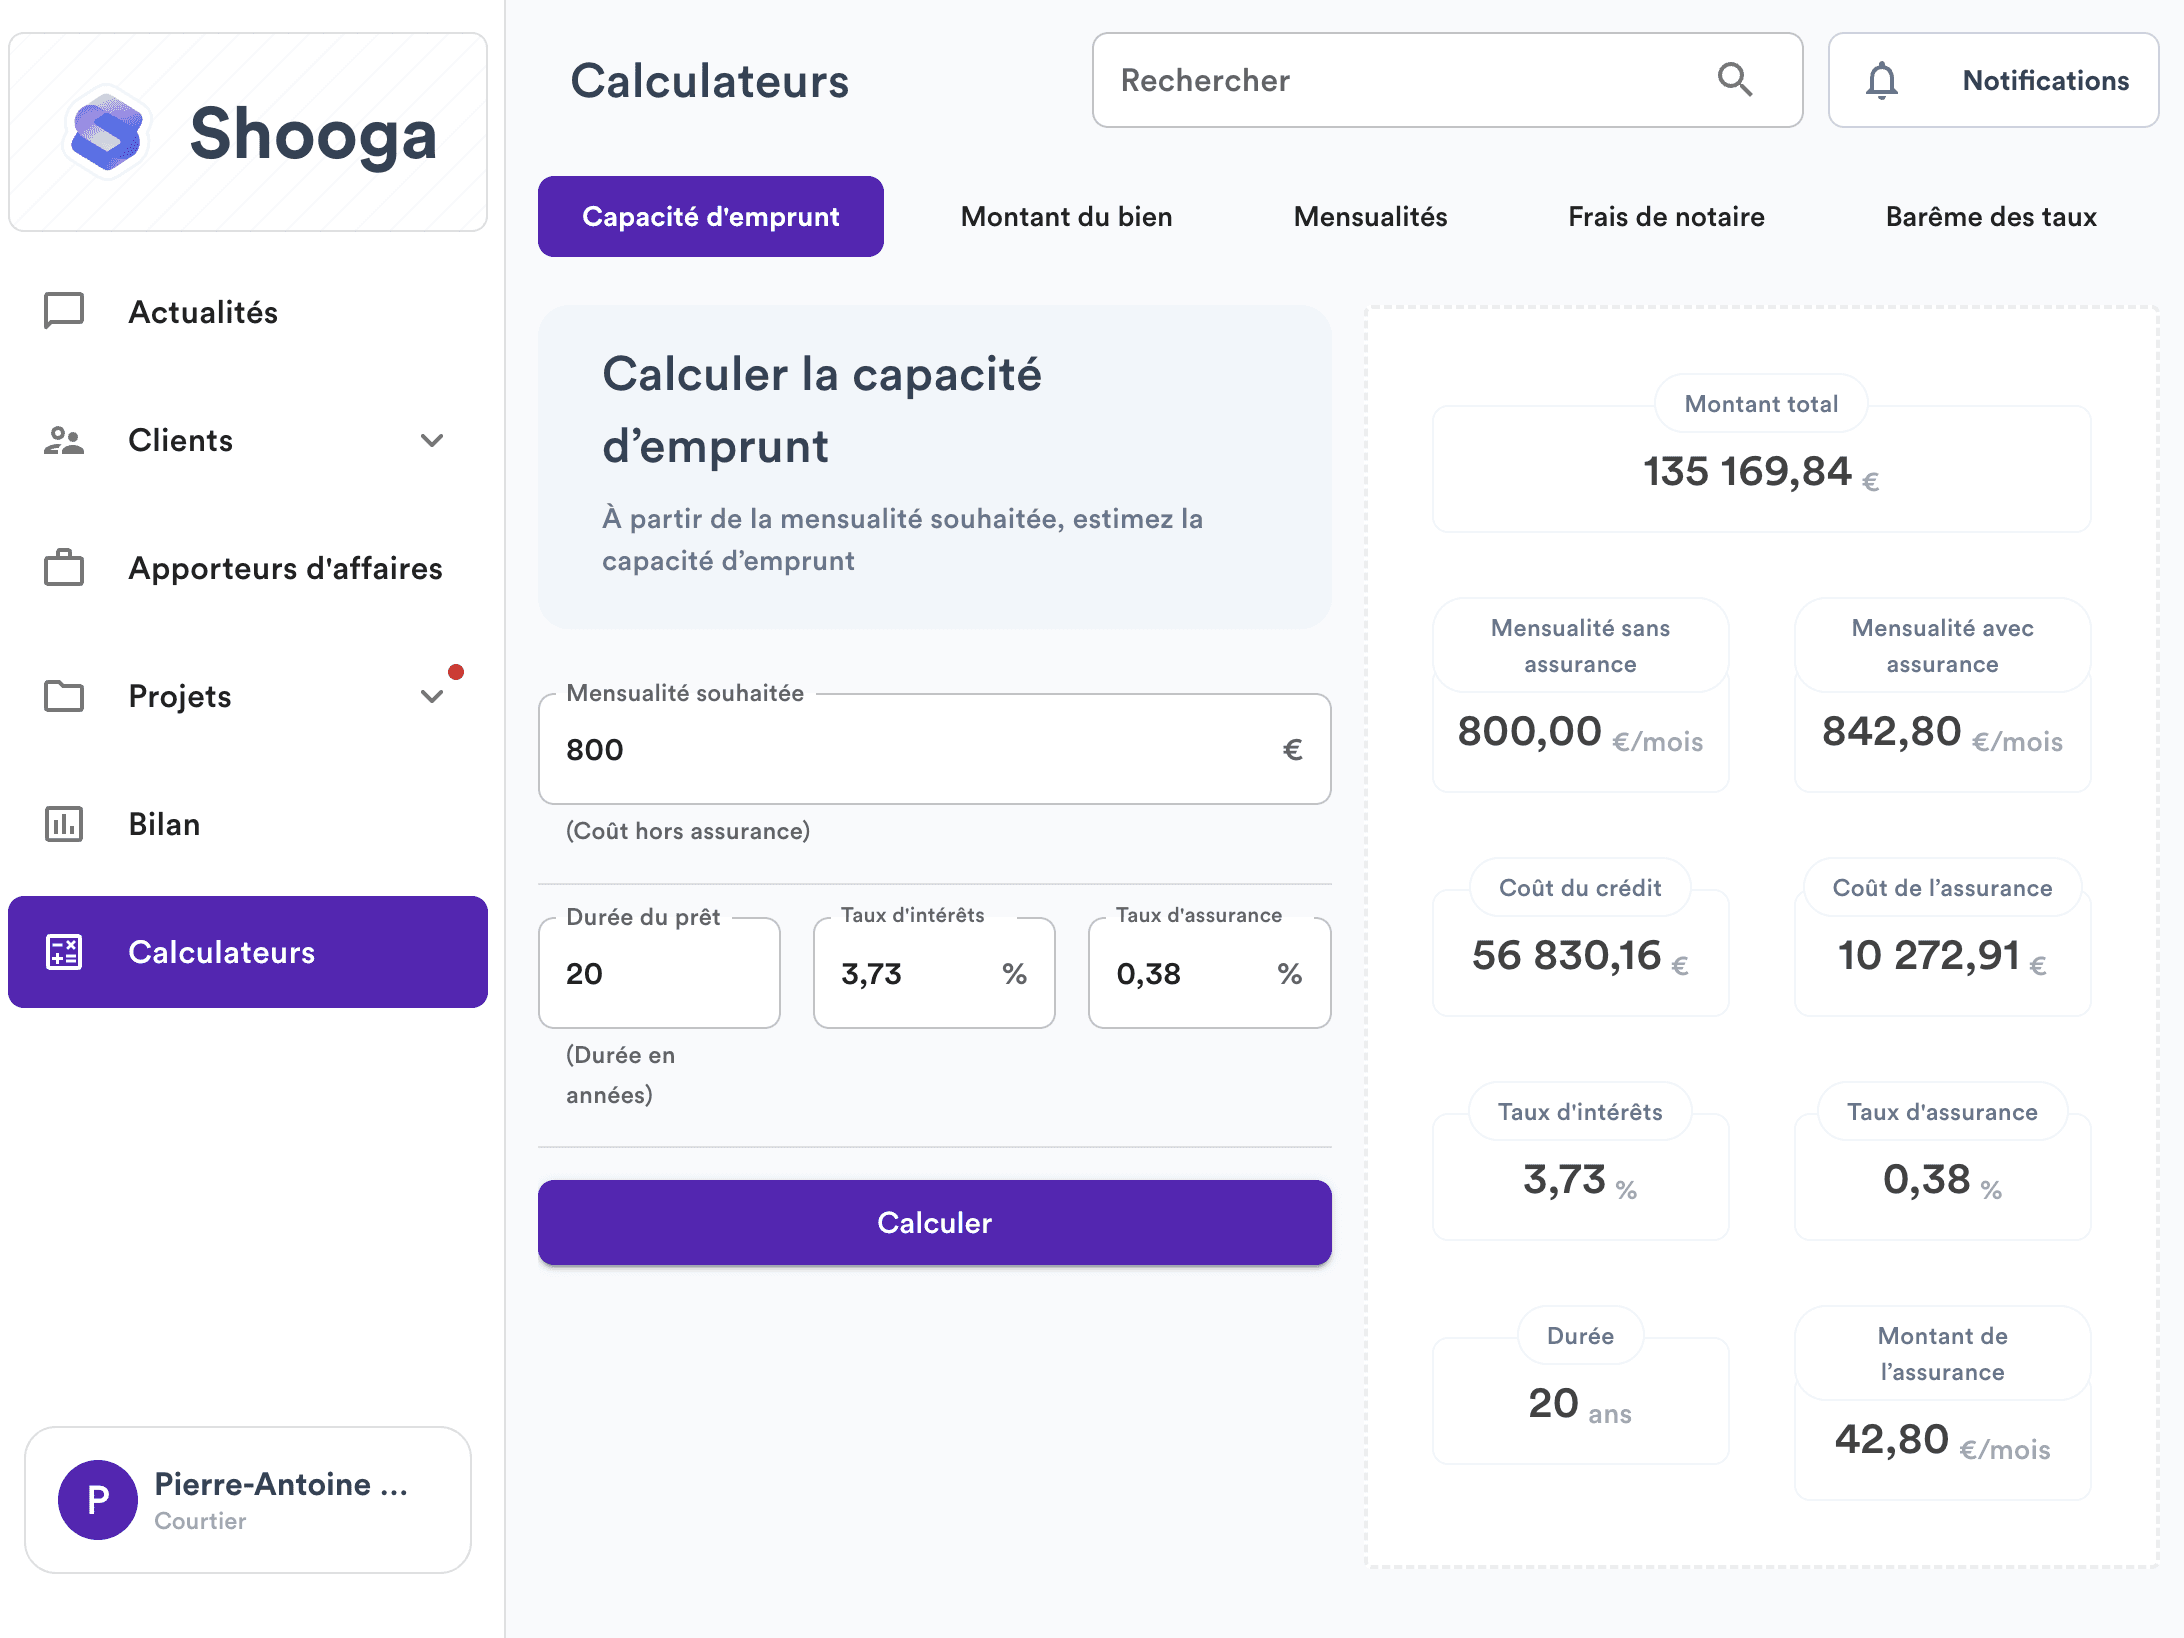Open Notifications
Image resolution: width=2184 pixels, height=1638 pixels.
tap(2045, 80)
